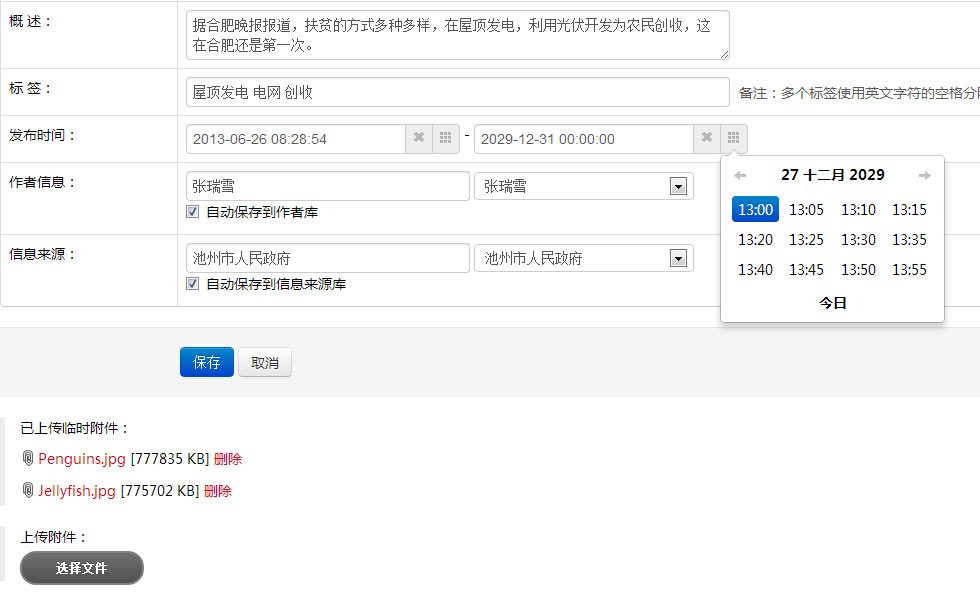Screen dimensions: 980x600
Task: Go to previous period with left arrow
Action: coord(740,176)
